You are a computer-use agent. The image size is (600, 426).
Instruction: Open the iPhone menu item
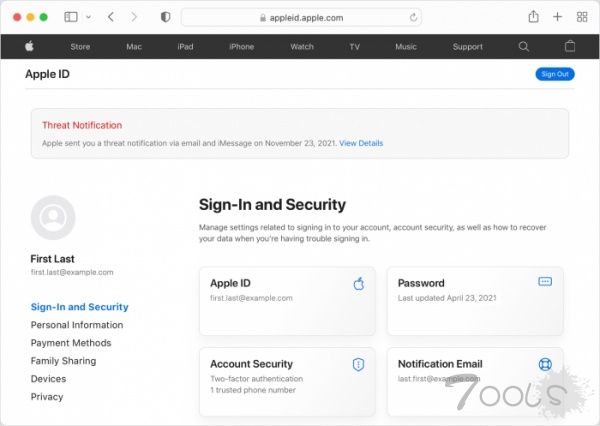[241, 46]
